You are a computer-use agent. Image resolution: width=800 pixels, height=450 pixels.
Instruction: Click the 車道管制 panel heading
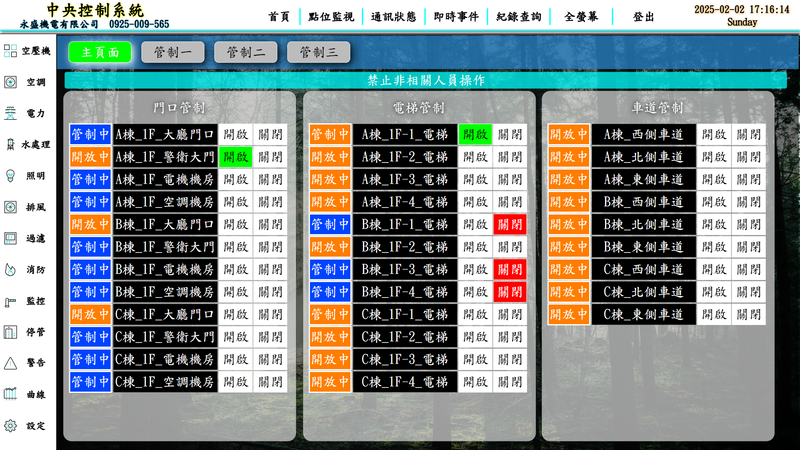click(657, 108)
